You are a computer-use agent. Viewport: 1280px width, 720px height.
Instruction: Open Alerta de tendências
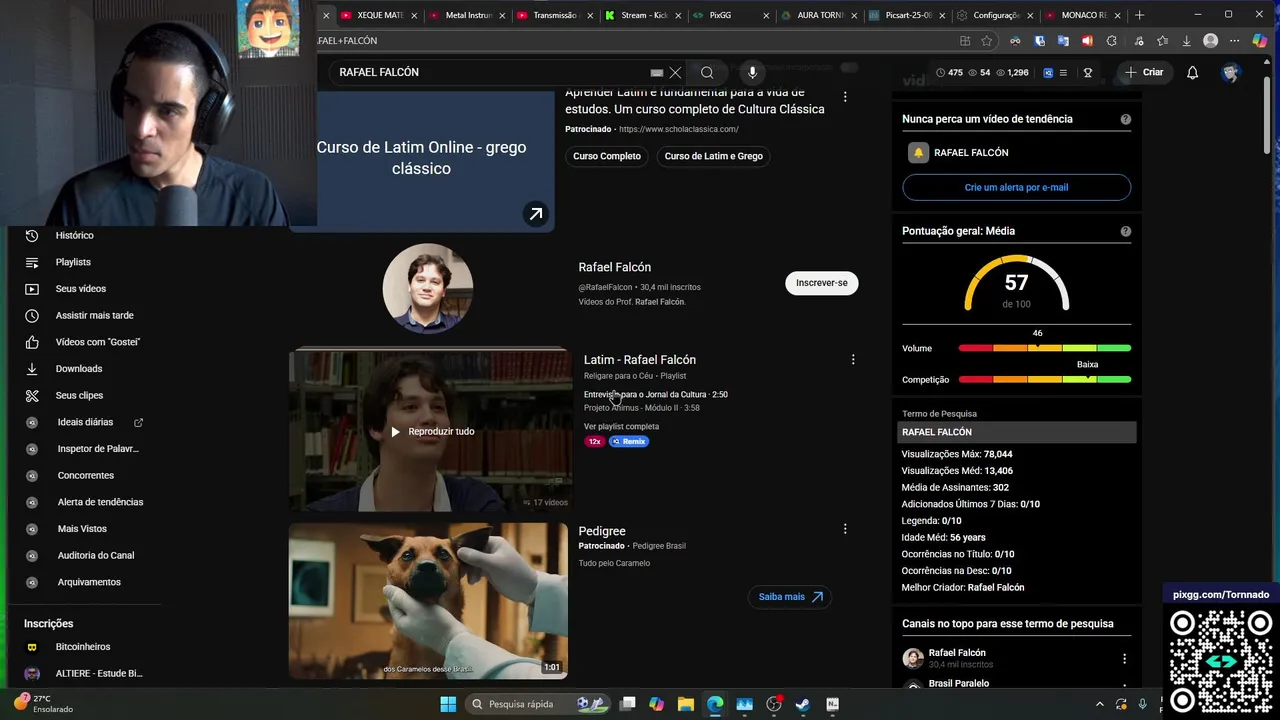(x=100, y=502)
